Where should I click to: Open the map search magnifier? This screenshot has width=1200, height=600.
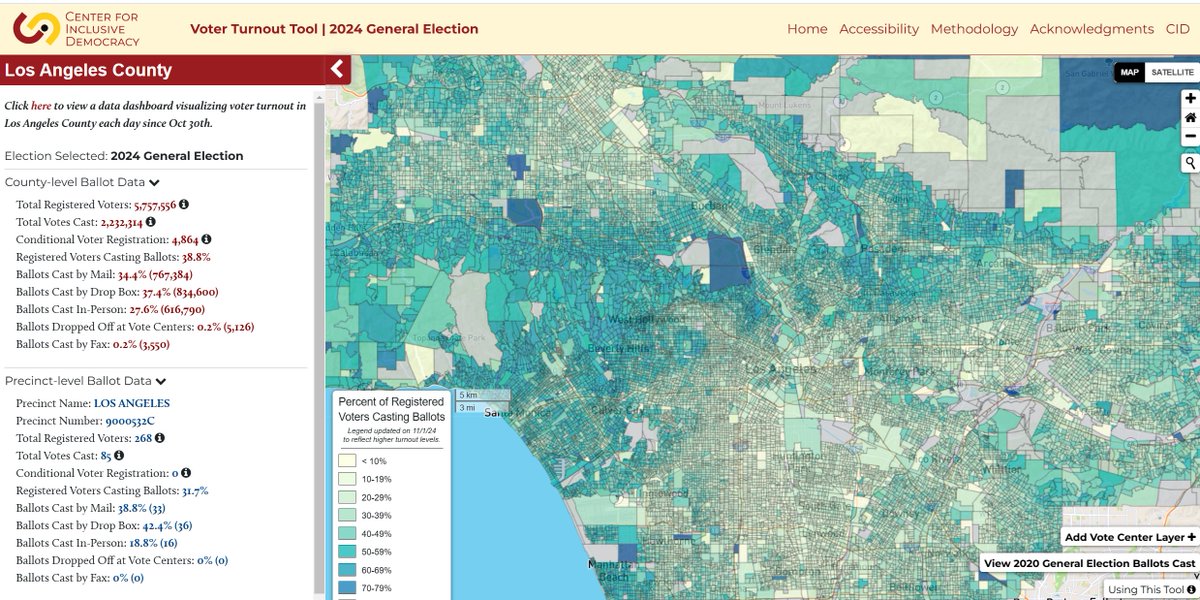1190,163
